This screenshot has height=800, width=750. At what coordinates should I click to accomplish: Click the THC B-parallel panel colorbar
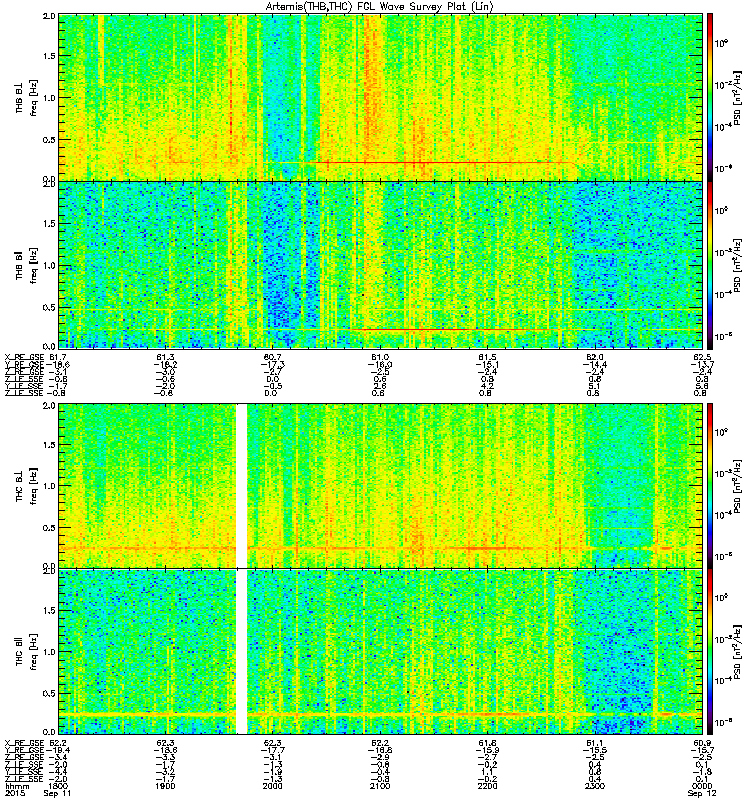click(710, 652)
